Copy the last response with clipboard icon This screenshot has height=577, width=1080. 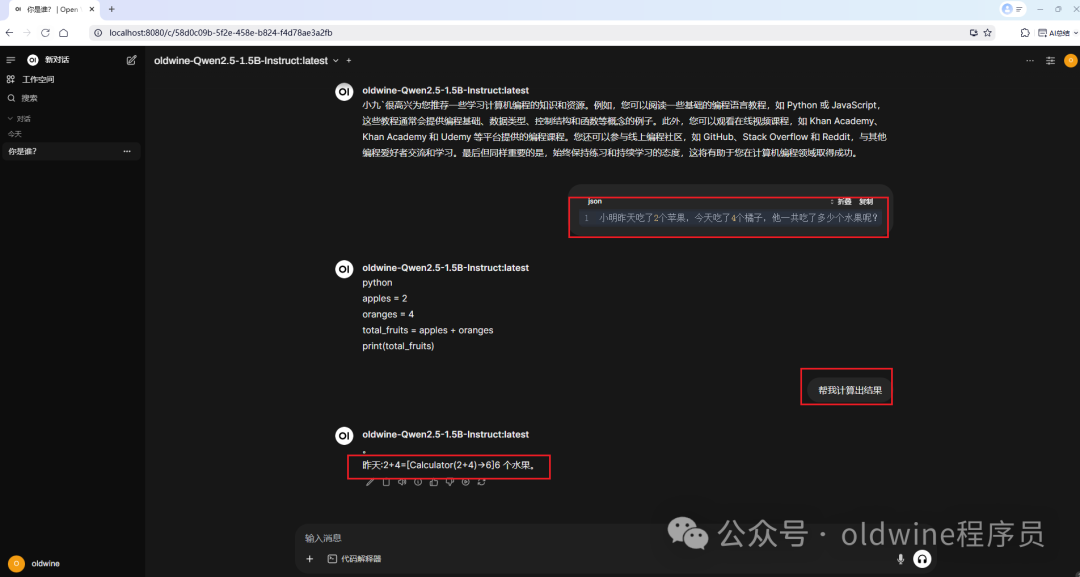point(386,482)
